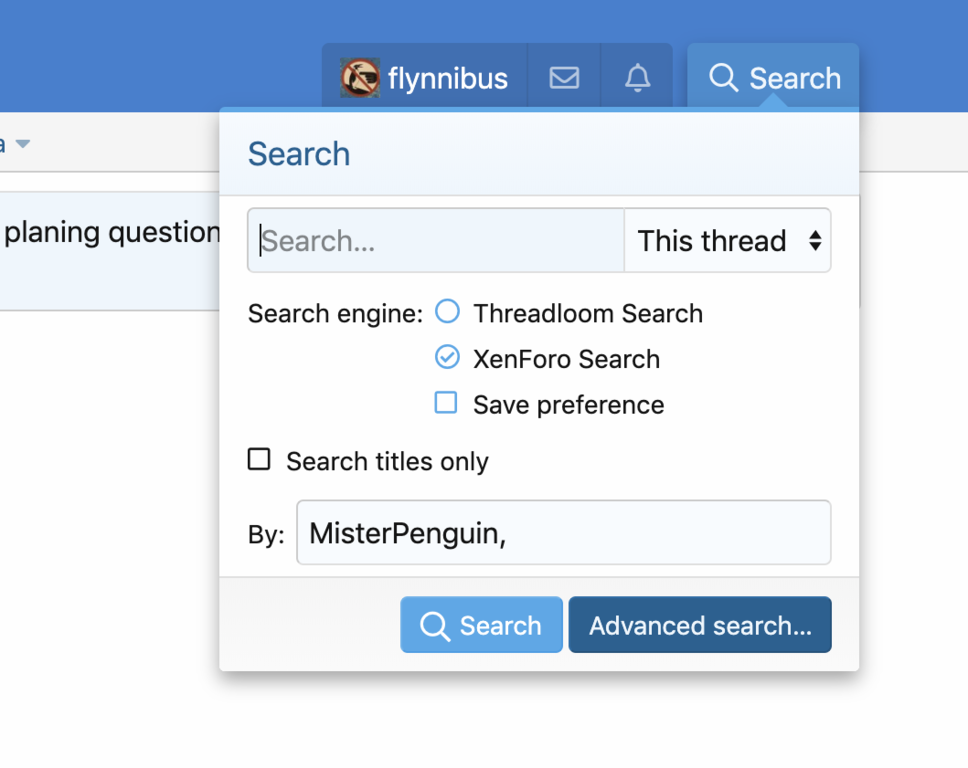Expand the dropdown caret in left navigation
The image size is (968, 768).
click(23, 144)
